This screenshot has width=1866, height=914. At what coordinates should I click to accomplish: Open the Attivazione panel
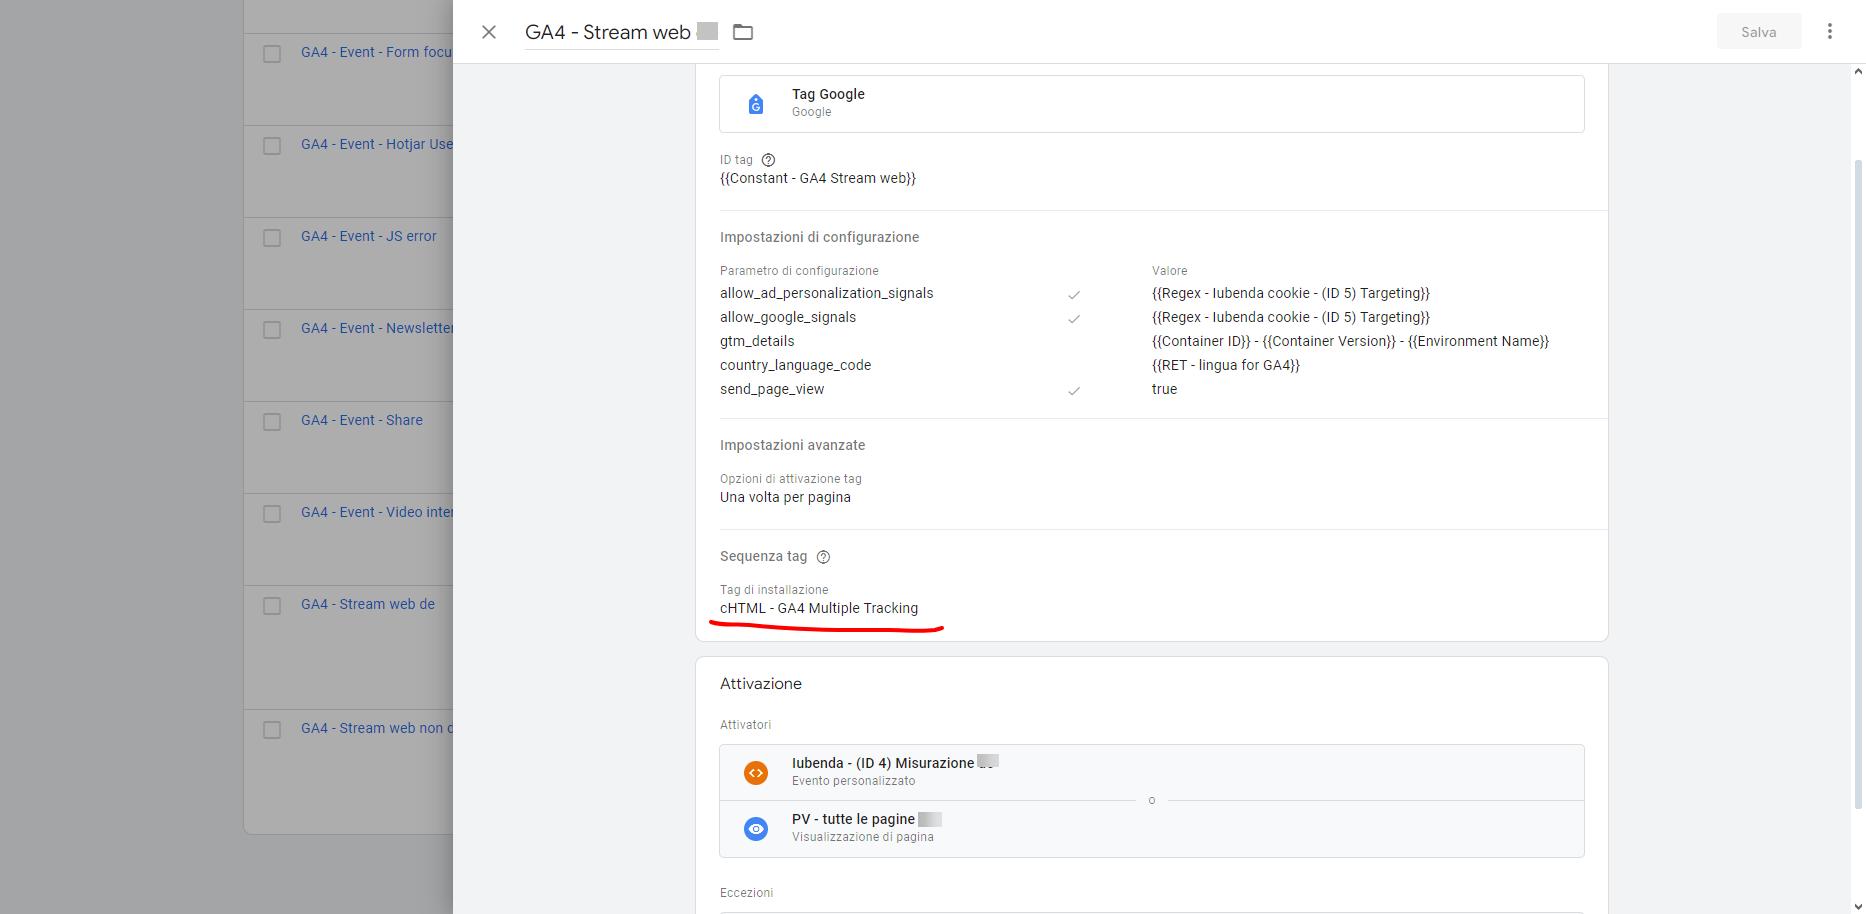761,683
